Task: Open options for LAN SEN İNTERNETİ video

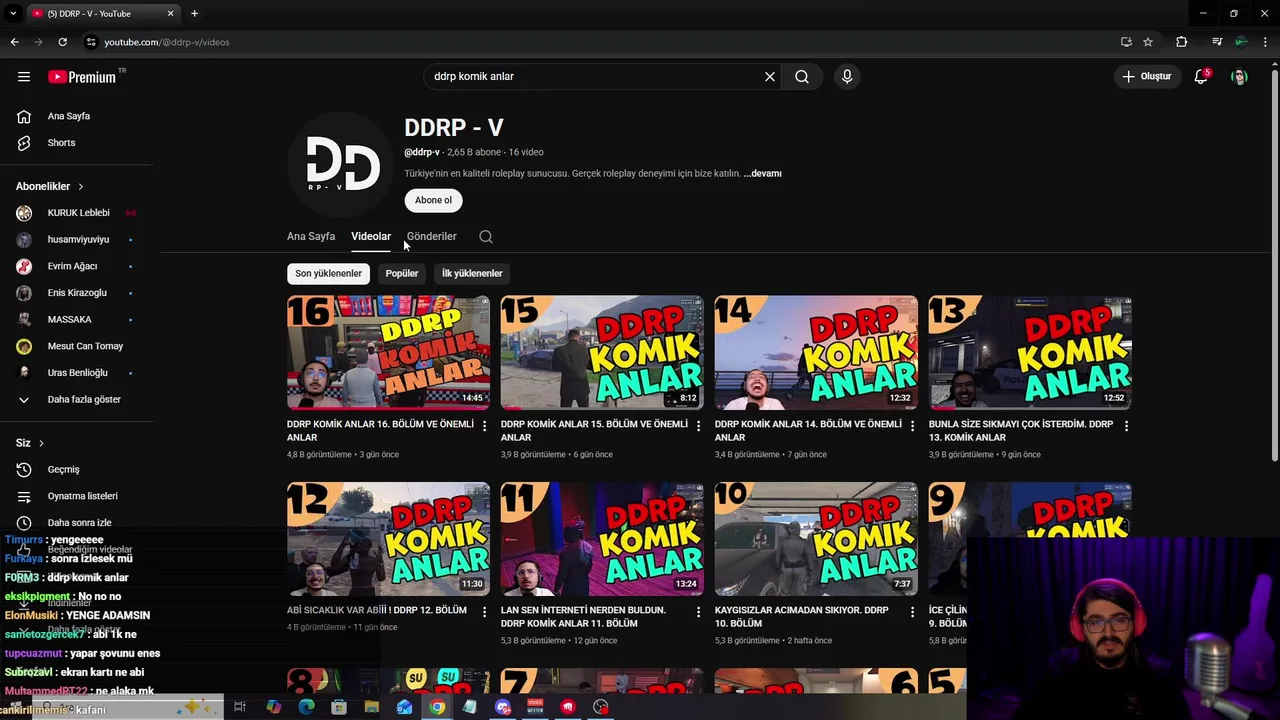Action: pyautogui.click(x=699, y=611)
